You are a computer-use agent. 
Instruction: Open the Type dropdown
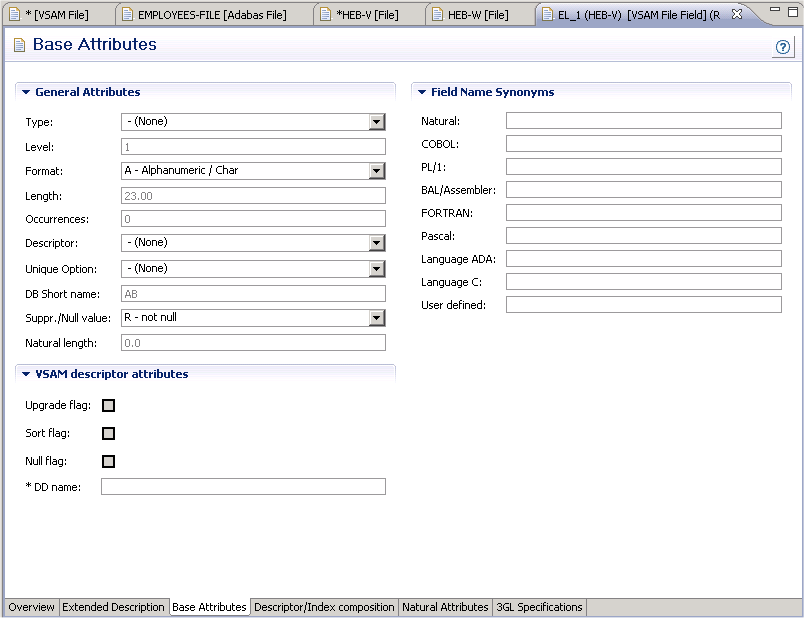point(378,121)
